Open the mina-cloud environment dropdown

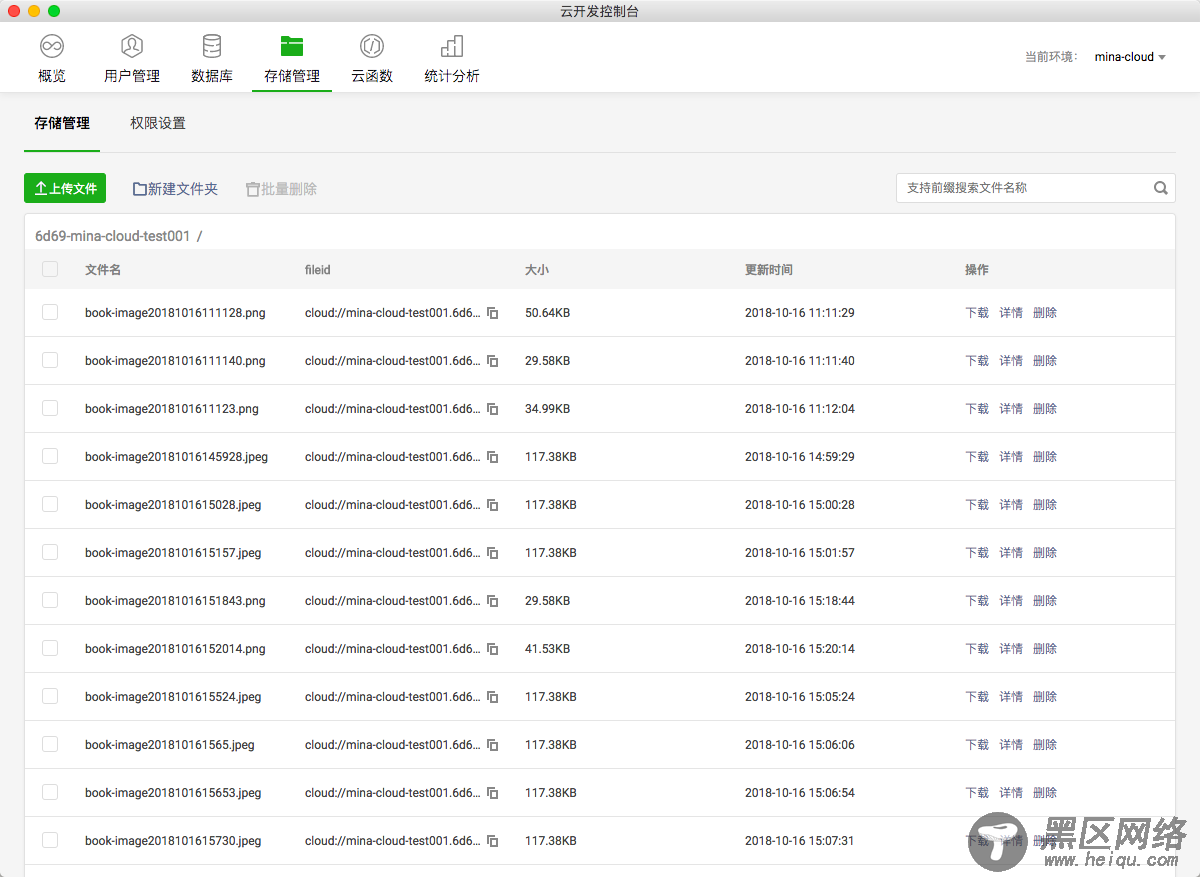click(x=1130, y=57)
